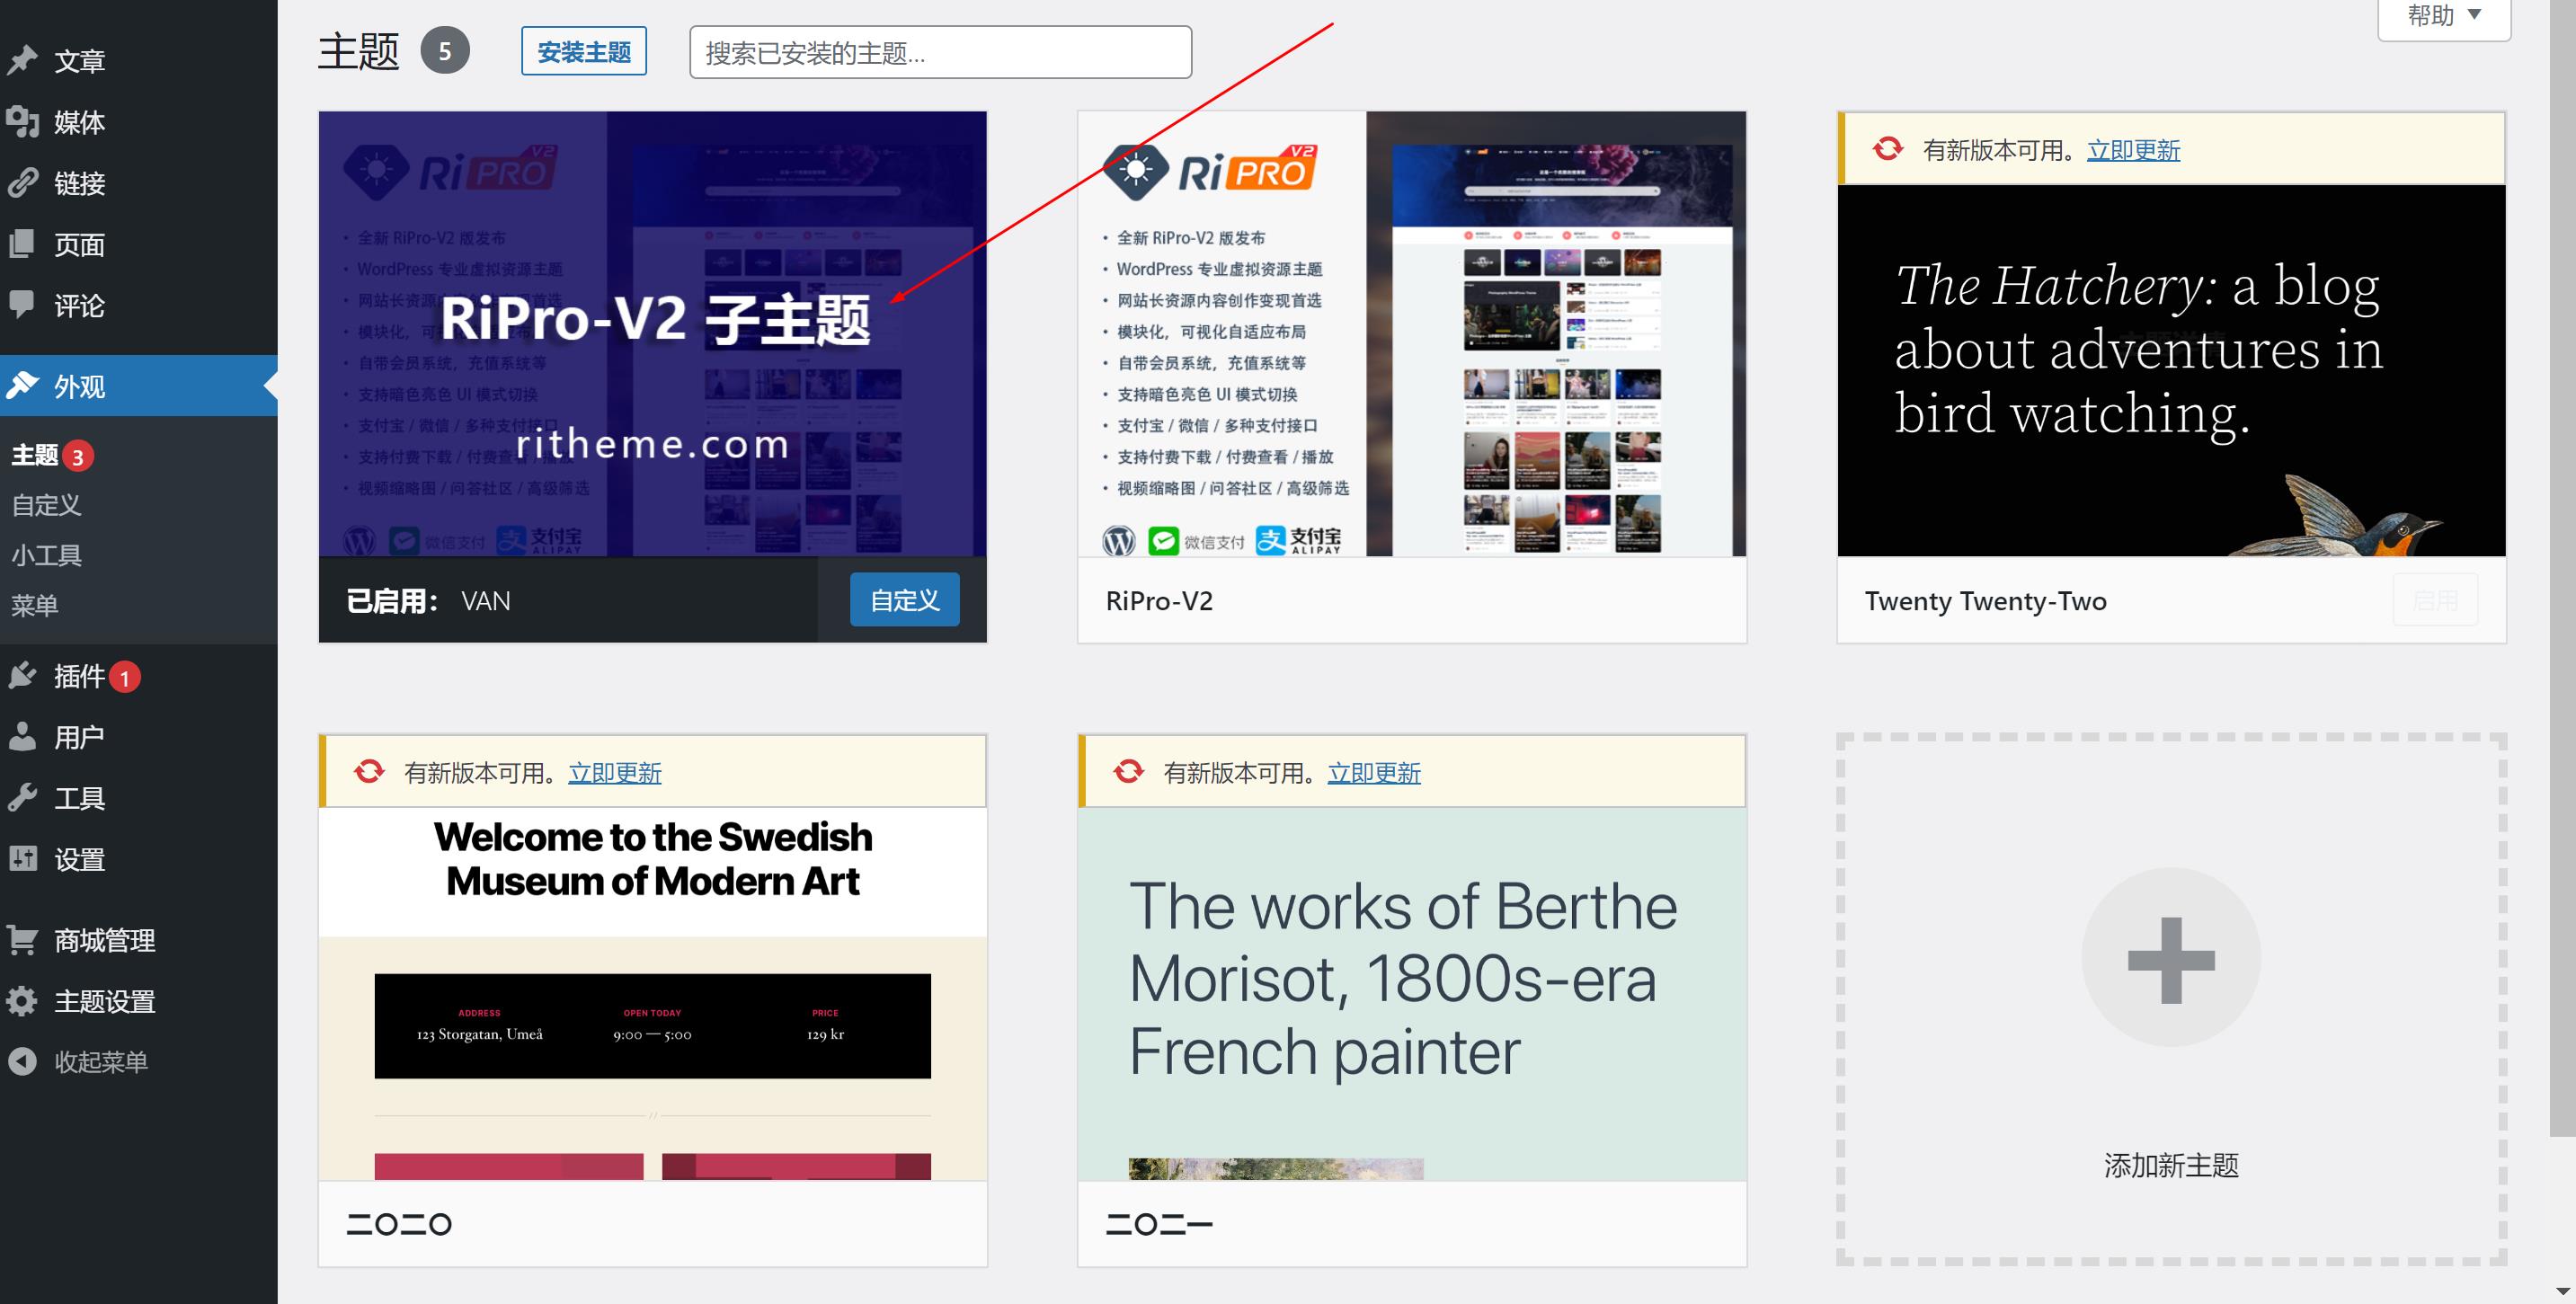Open the 自定义 submenu item under 外观
Image resolution: width=2576 pixels, height=1304 pixels.
click(46, 505)
